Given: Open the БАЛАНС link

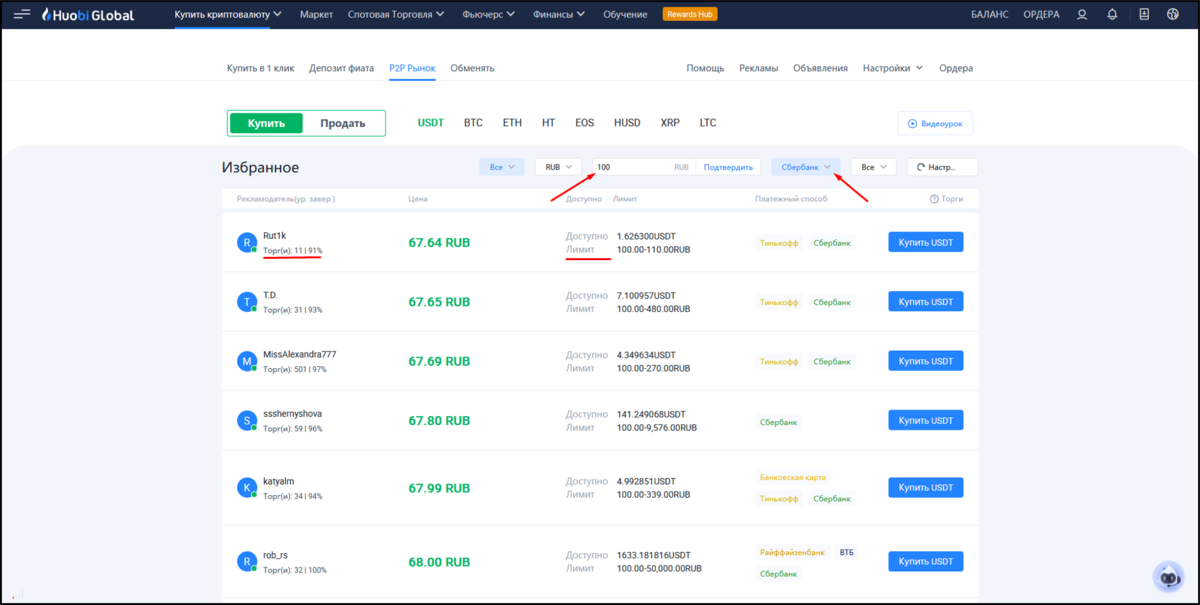Looking at the screenshot, I should (x=989, y=14).
